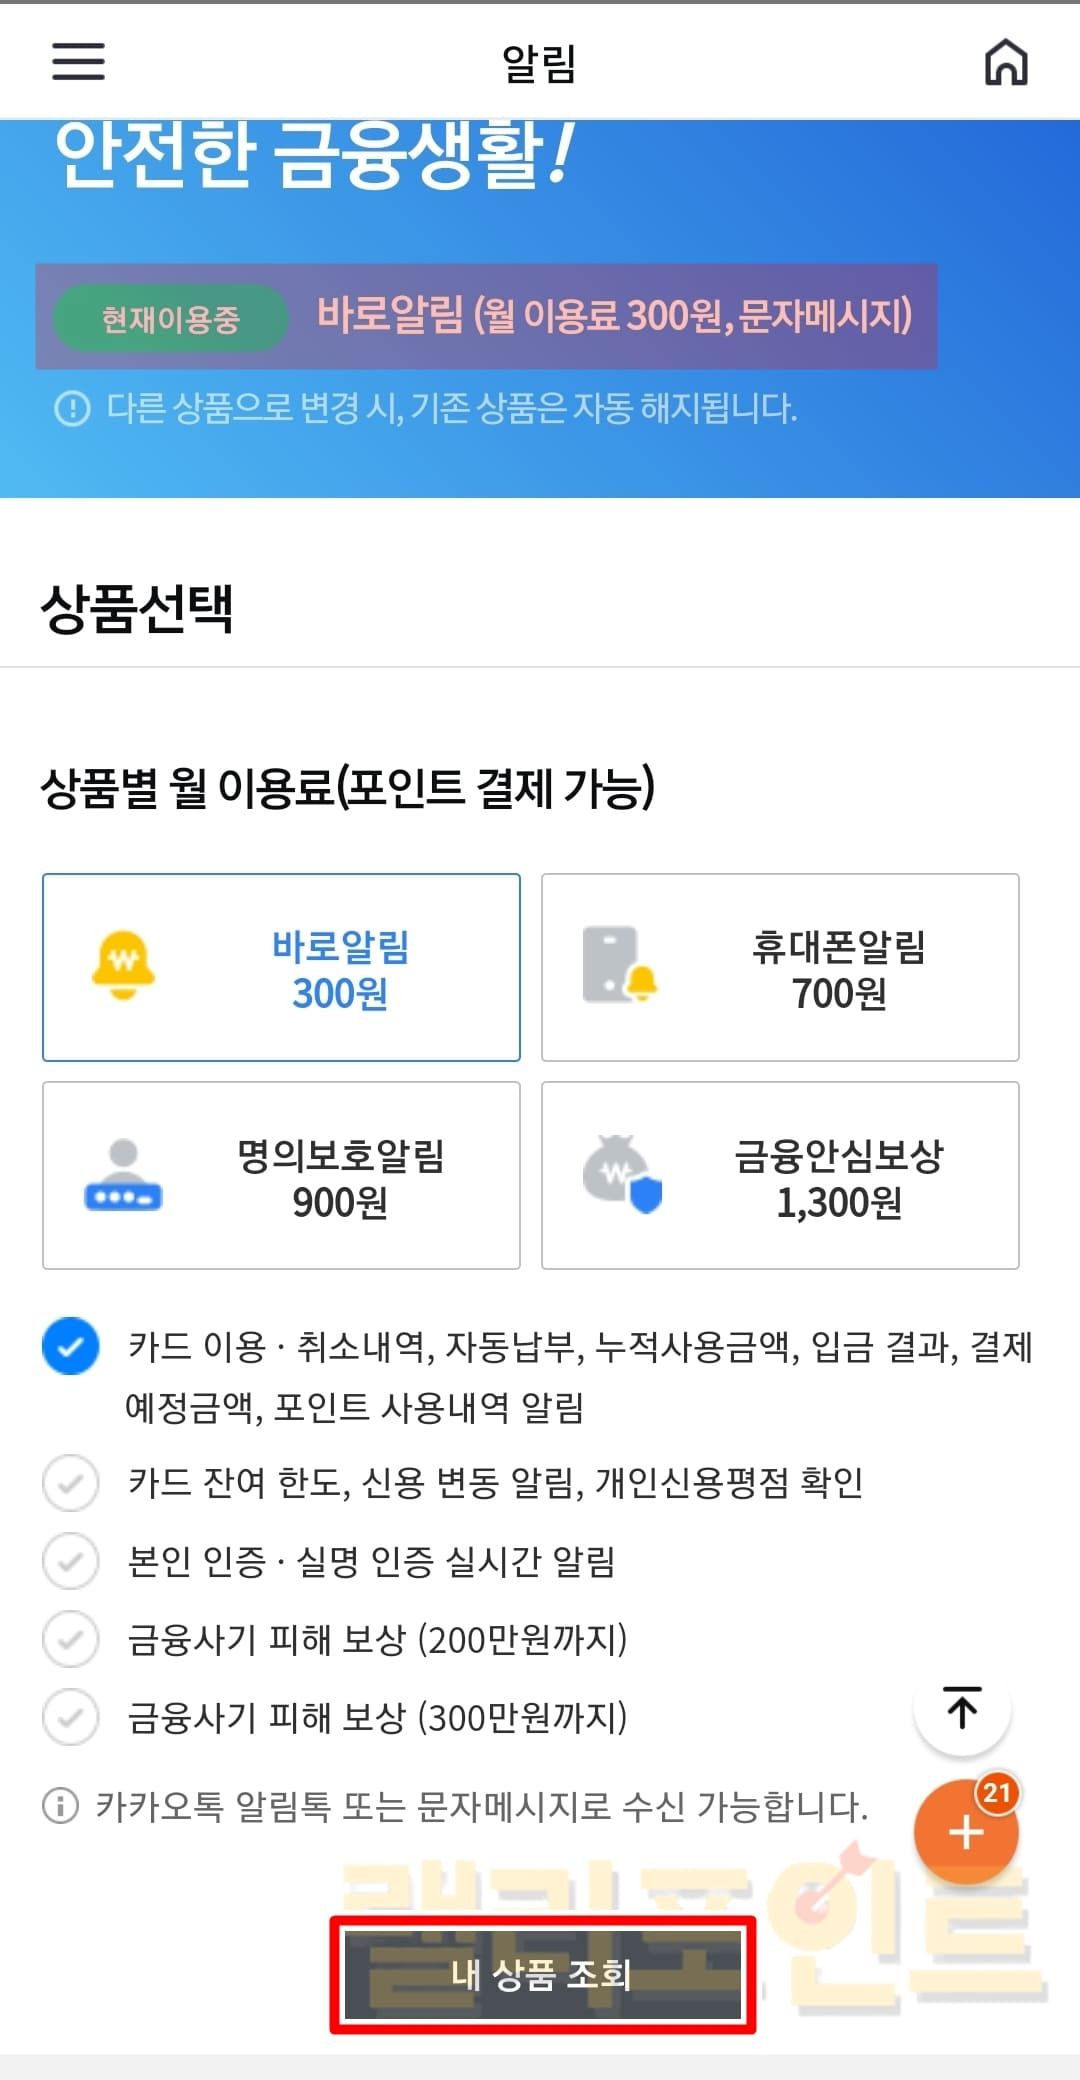This screenshot has width=1080, height=2080.
Task: Toggle the 카드 이용·취소내역 checkmark
Action: pos(70,1346)
